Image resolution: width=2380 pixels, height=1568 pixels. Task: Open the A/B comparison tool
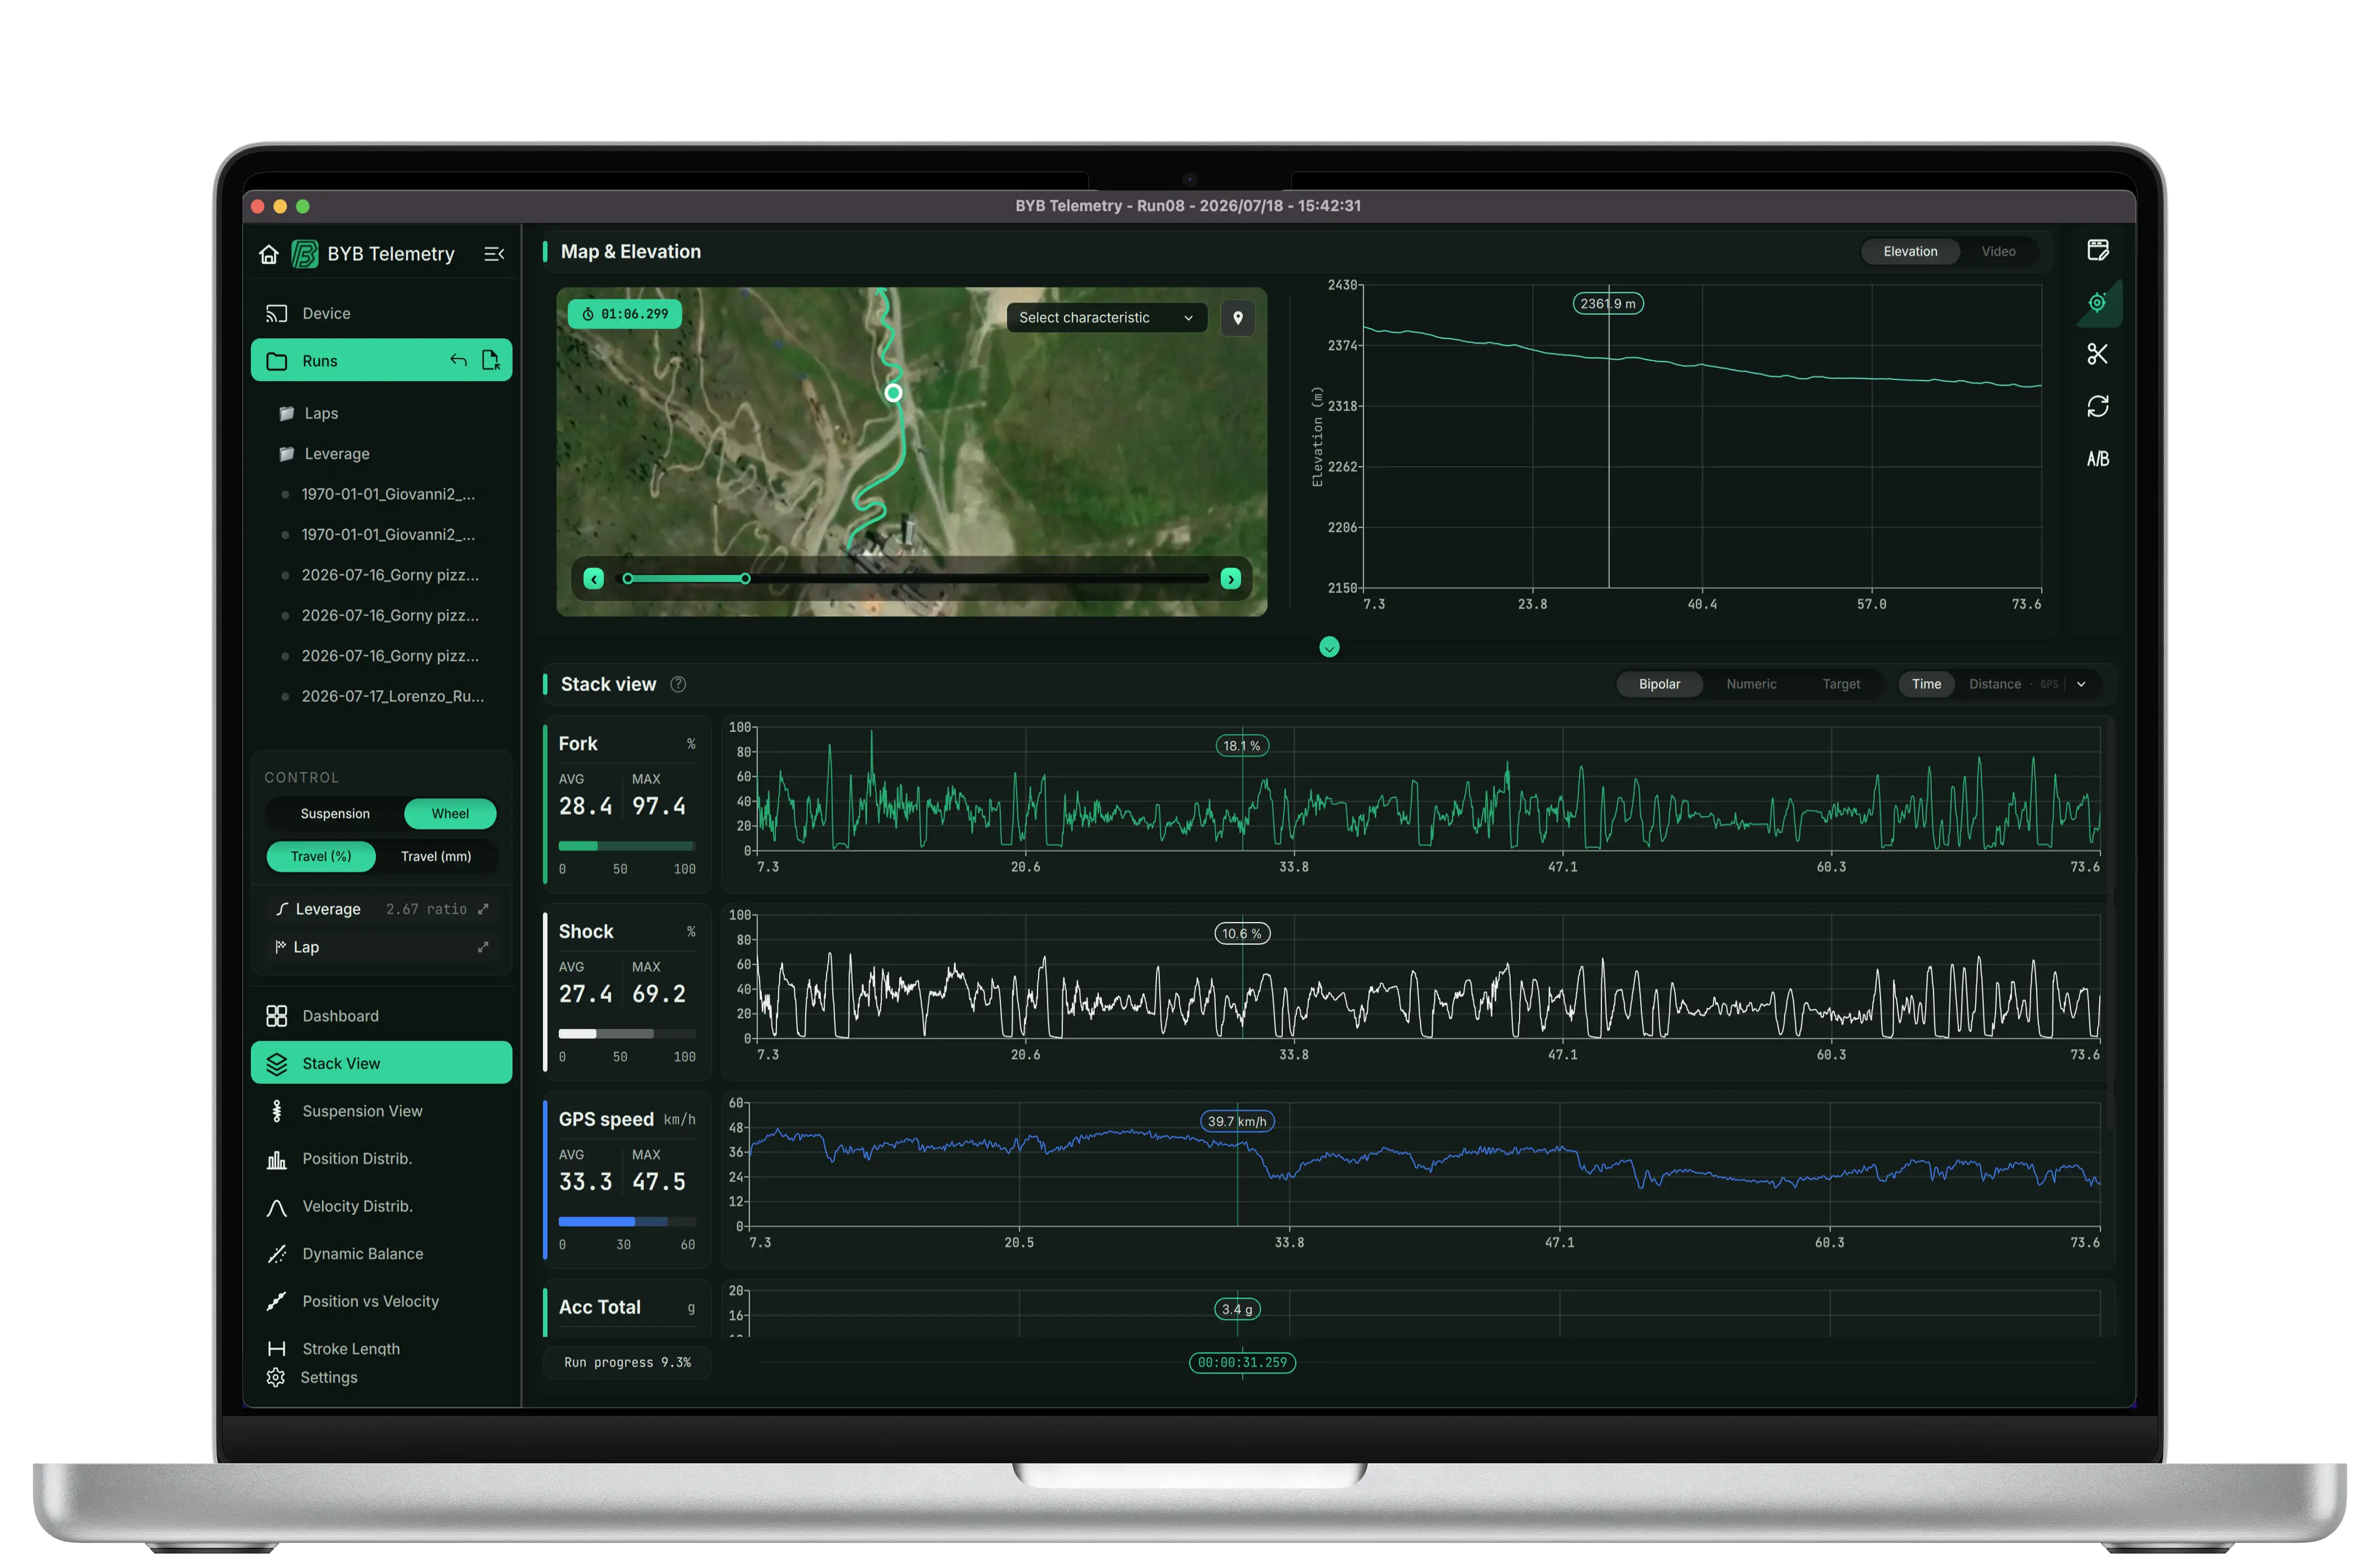coord(2097,459)
